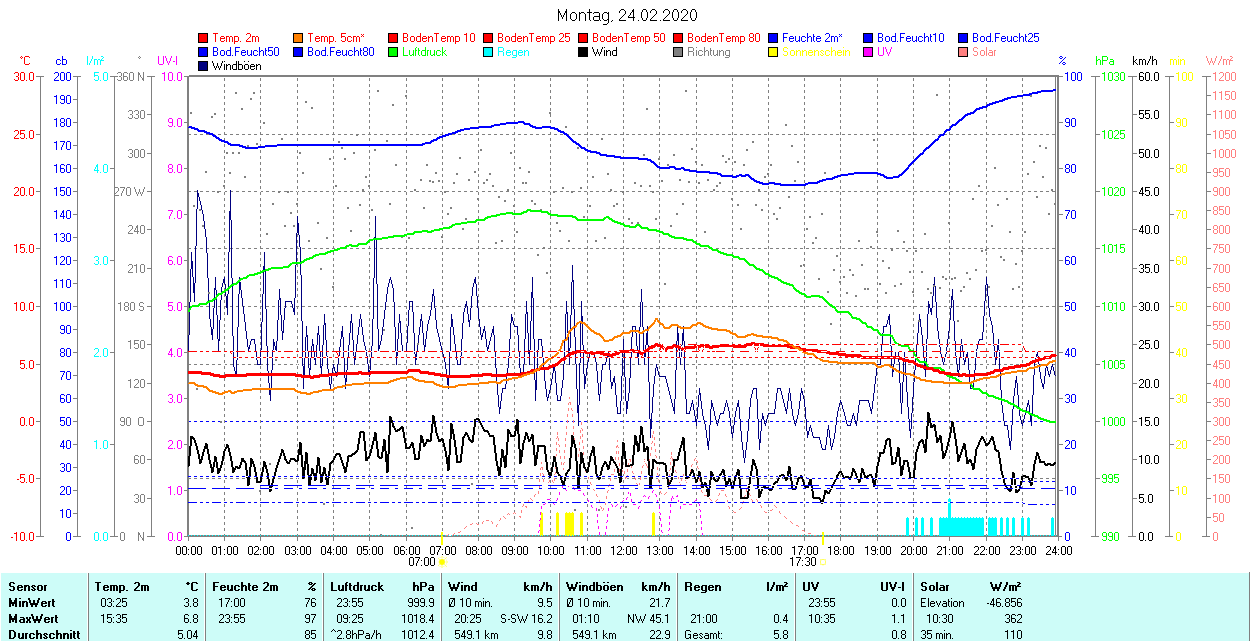Select the yellow Sonnenschein legend swatch
The width and height of the screenshot is (1250, 641).
(x=774, y=52)
